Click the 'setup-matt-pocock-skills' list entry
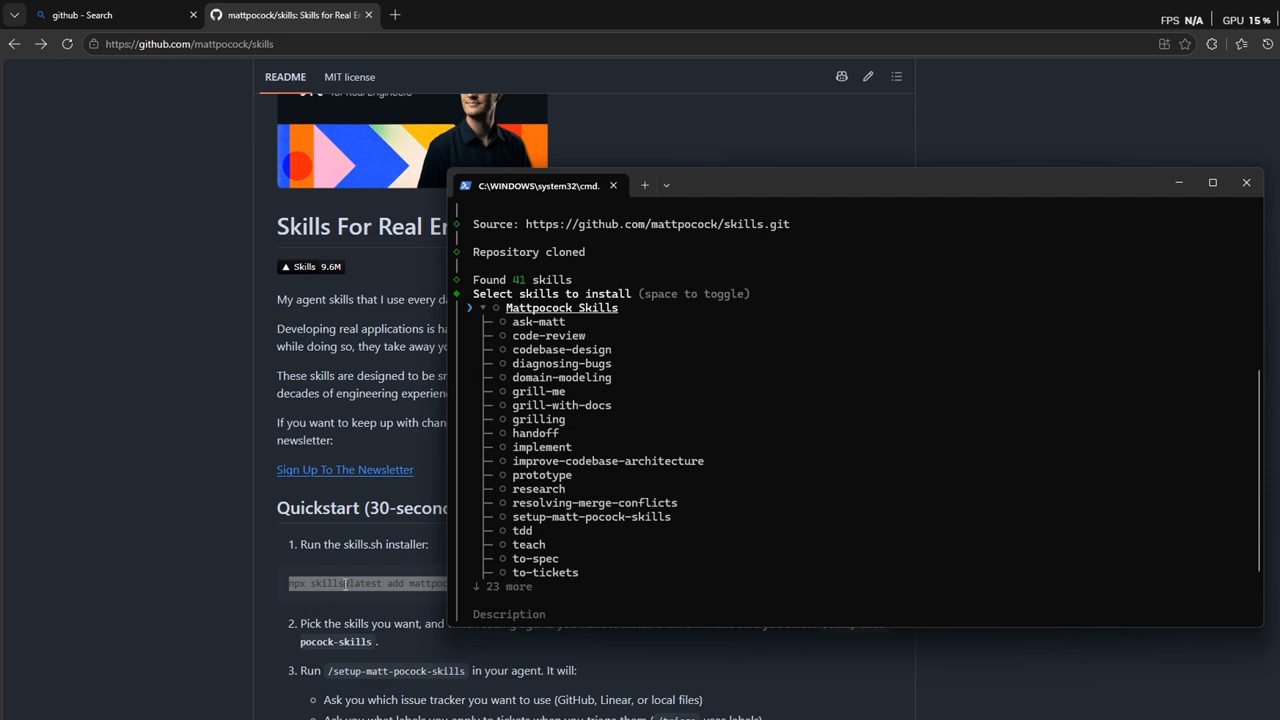 (x=591, y=517)
